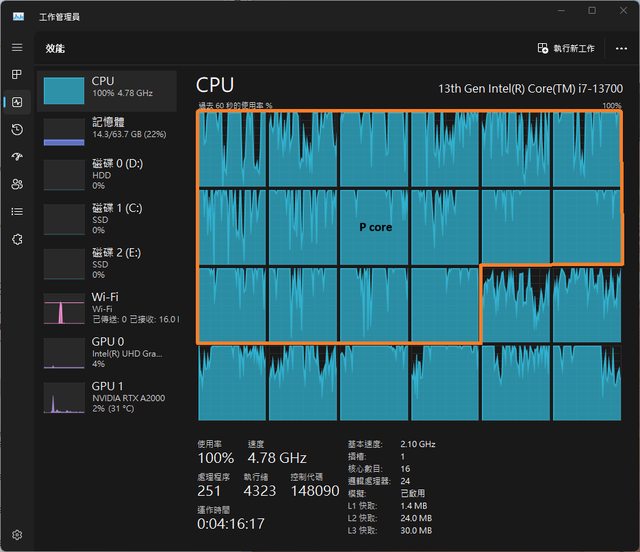Click the 執行新工作 button
This screenshot has width=640, height=552.
tap(566, 48)
